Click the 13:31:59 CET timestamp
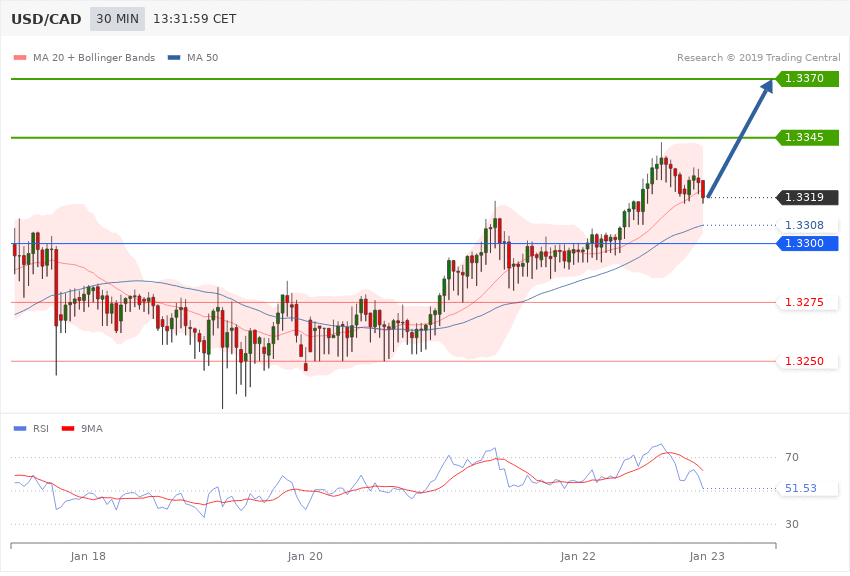The image size is (850, 576). [195, 19]
